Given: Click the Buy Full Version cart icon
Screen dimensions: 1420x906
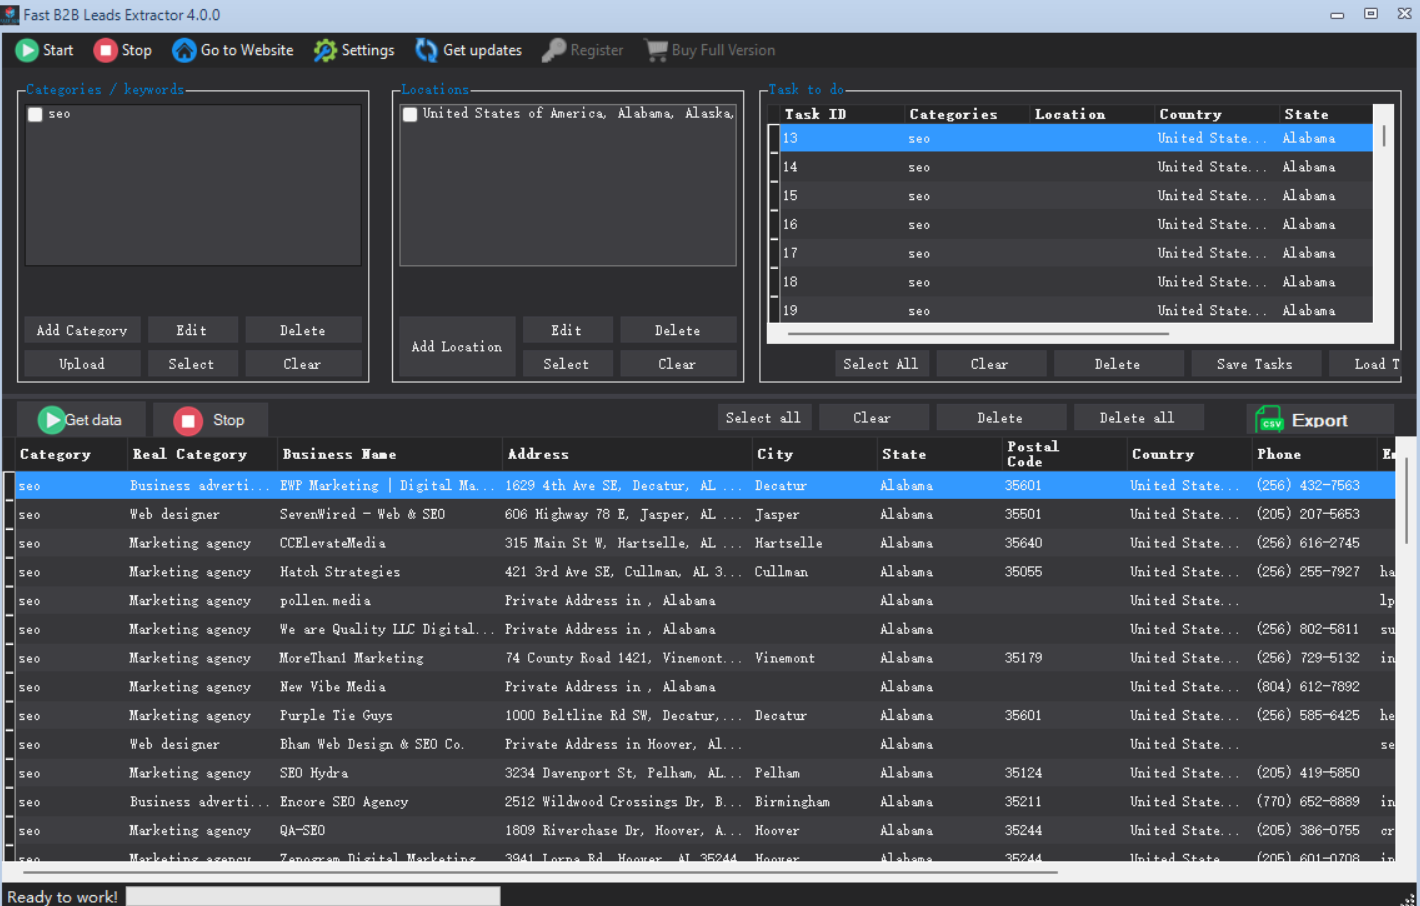Looking at the screenshot, I should pyautogui.click(x=656, y=50).
